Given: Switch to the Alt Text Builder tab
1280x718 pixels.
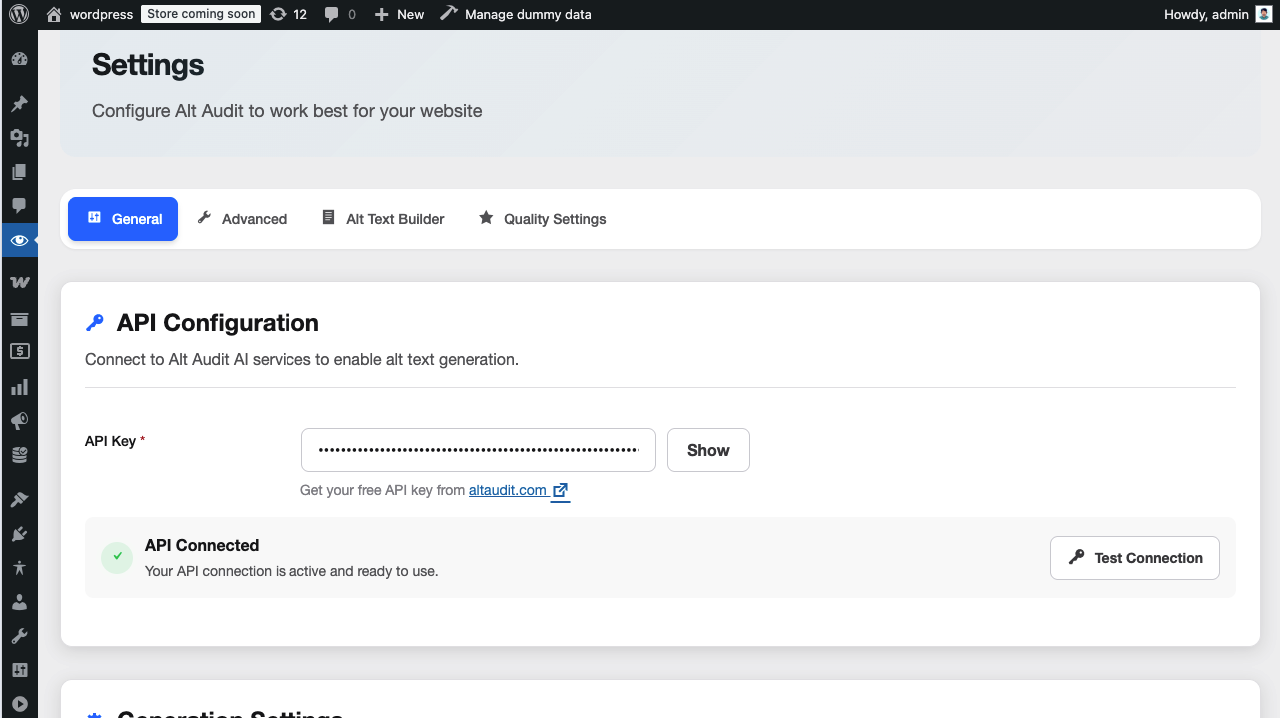Looking at the screenshot, I should point(383,219).
